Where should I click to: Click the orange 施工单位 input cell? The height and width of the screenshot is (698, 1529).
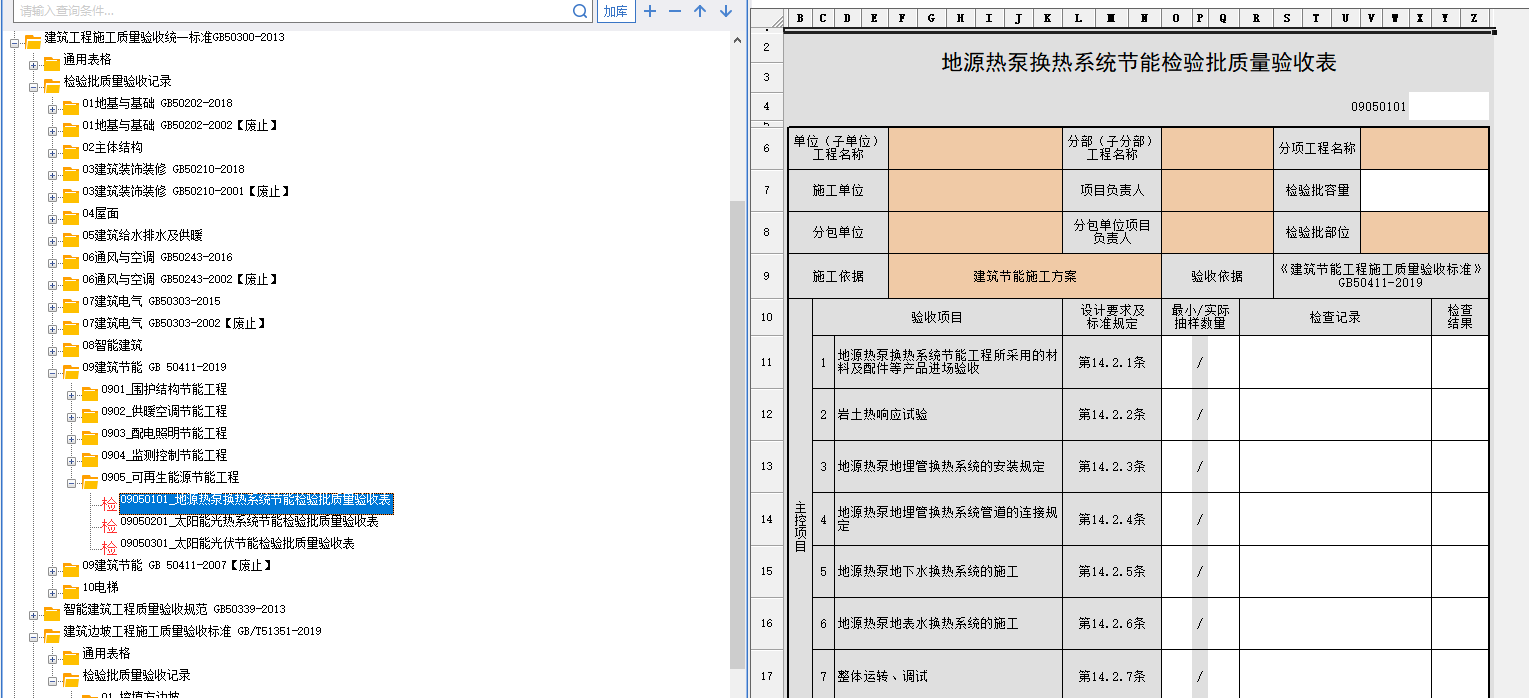(974, 190)
